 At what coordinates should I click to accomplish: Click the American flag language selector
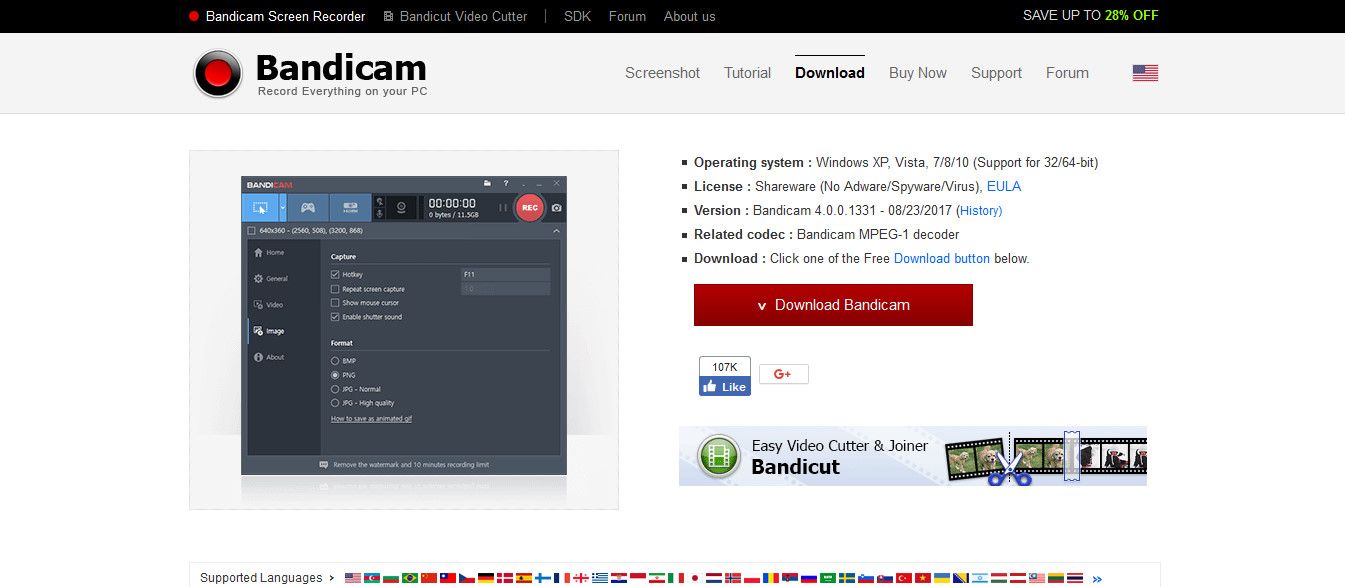tap(1143, 72)
